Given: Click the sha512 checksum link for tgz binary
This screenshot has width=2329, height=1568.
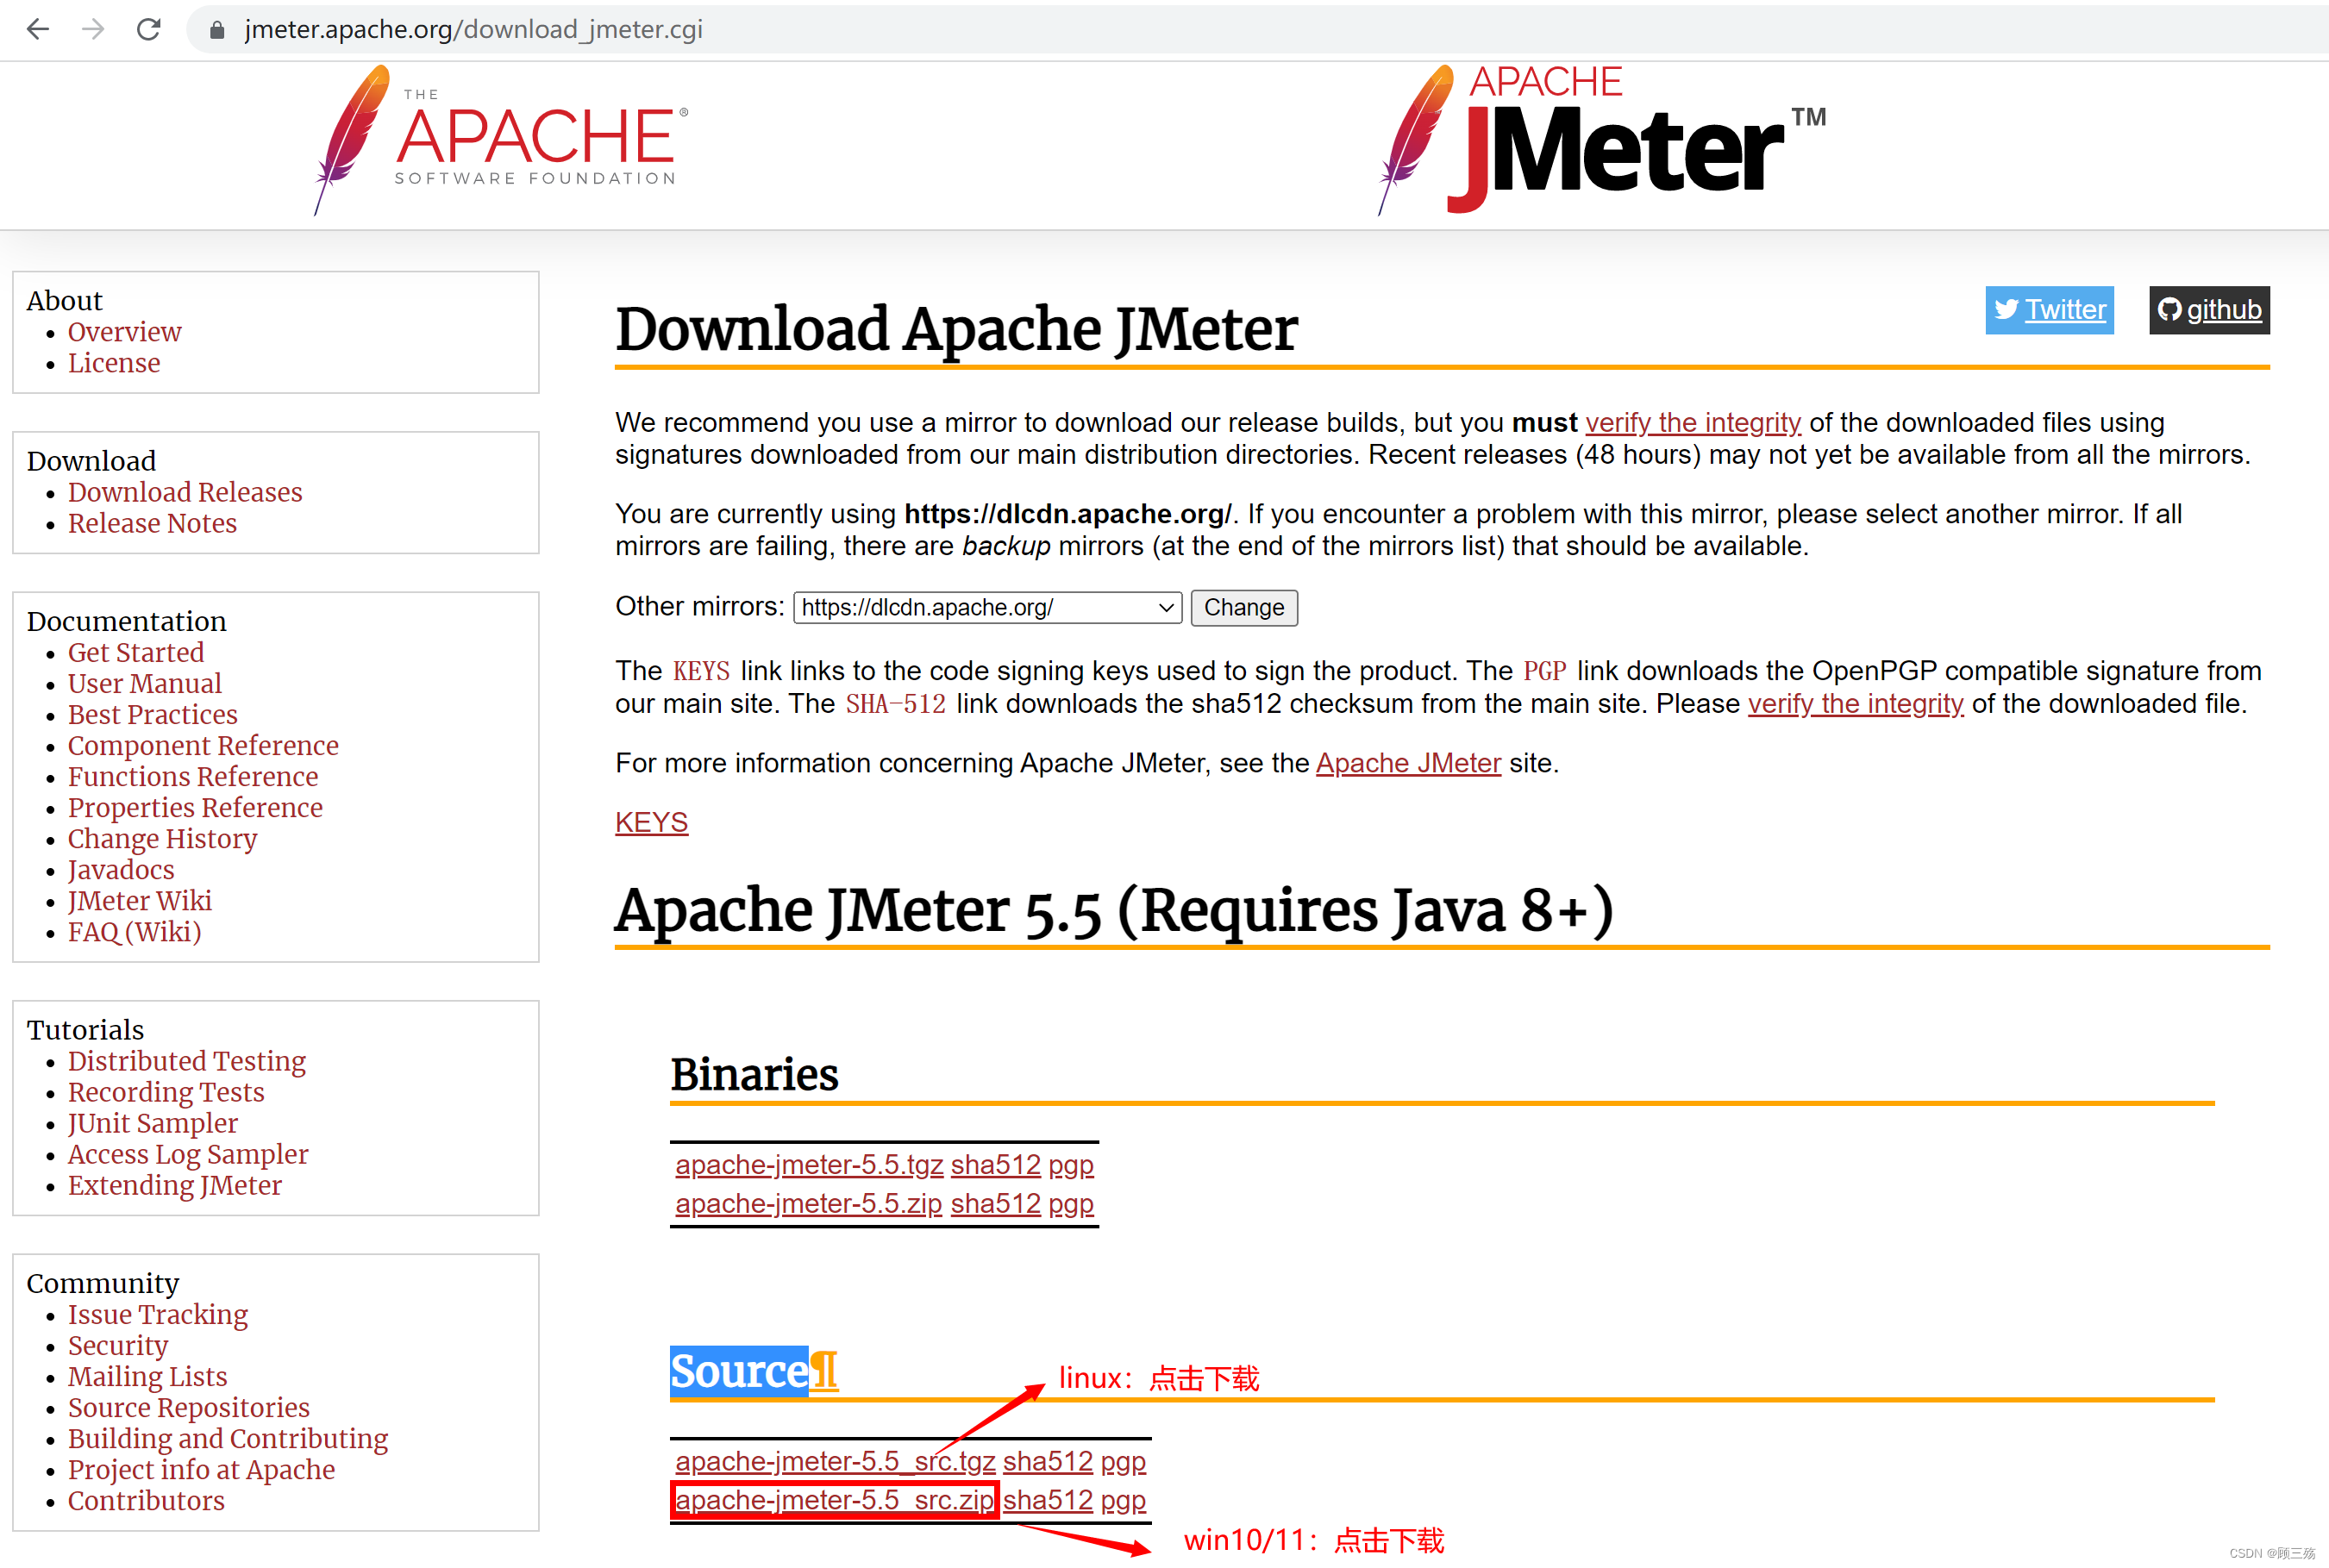Looking at the screenshot, I should (x=992, y=1165).
